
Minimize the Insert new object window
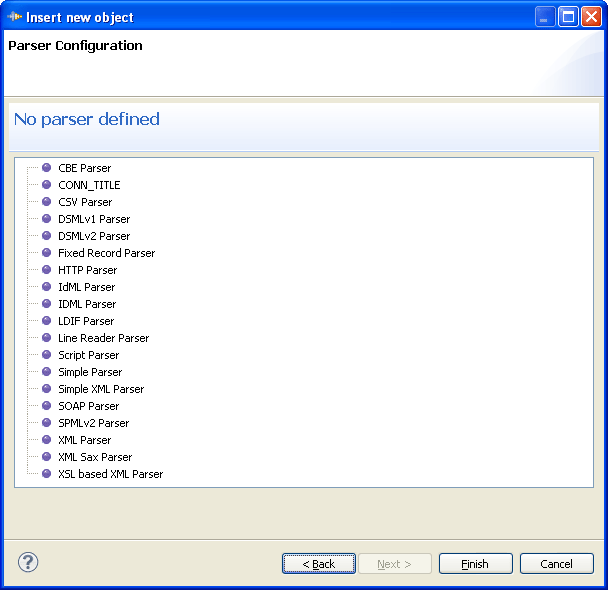click(545, 17)
